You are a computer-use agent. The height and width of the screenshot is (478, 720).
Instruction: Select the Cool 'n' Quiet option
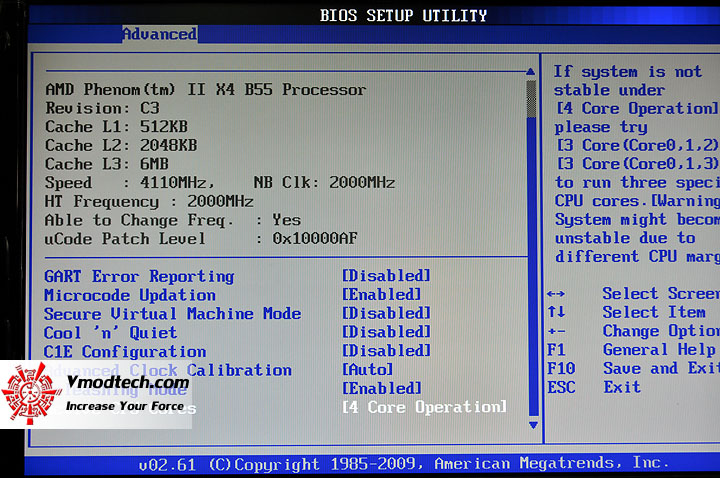111,333
